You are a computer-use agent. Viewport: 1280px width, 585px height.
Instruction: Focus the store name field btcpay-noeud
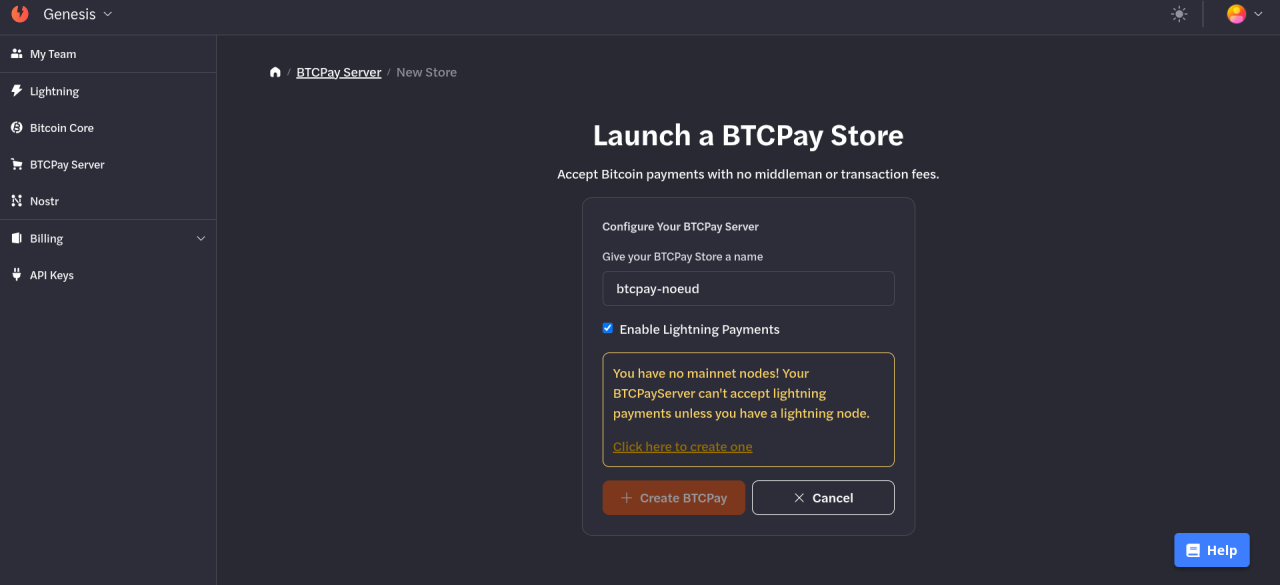(x=748, y=288)
